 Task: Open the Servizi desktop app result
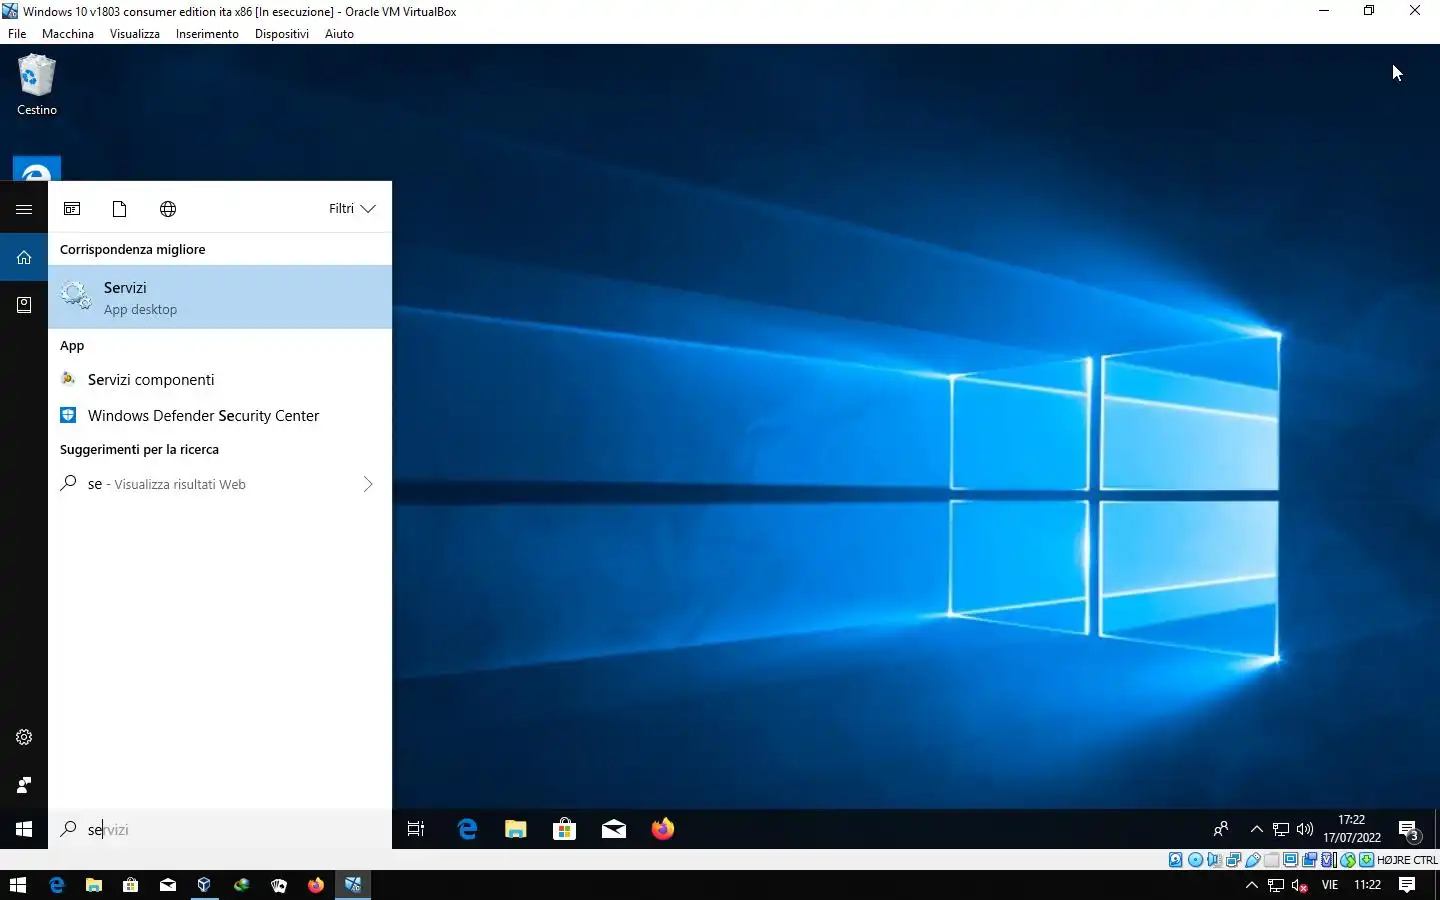(x=220, y=297)
